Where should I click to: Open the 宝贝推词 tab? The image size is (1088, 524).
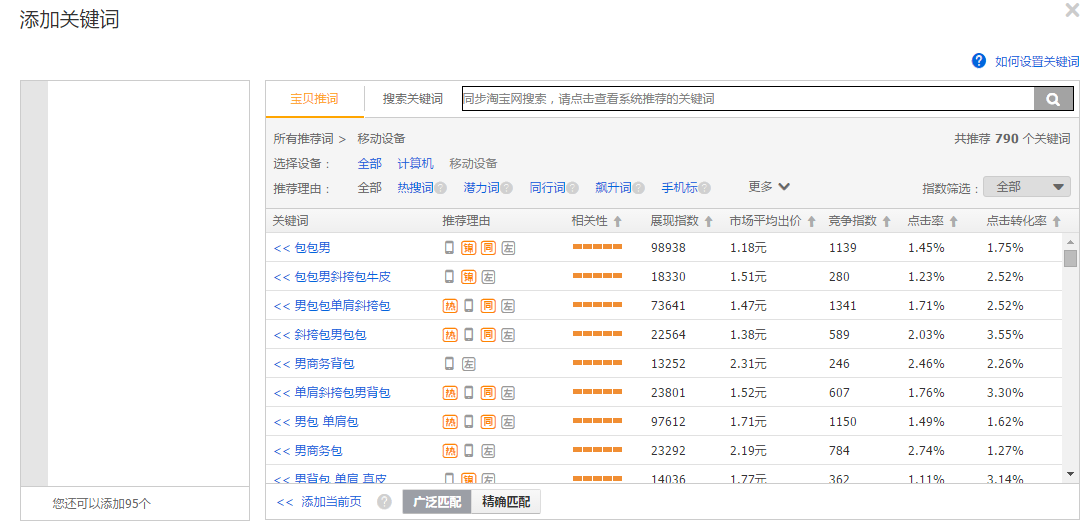point(314,99)
